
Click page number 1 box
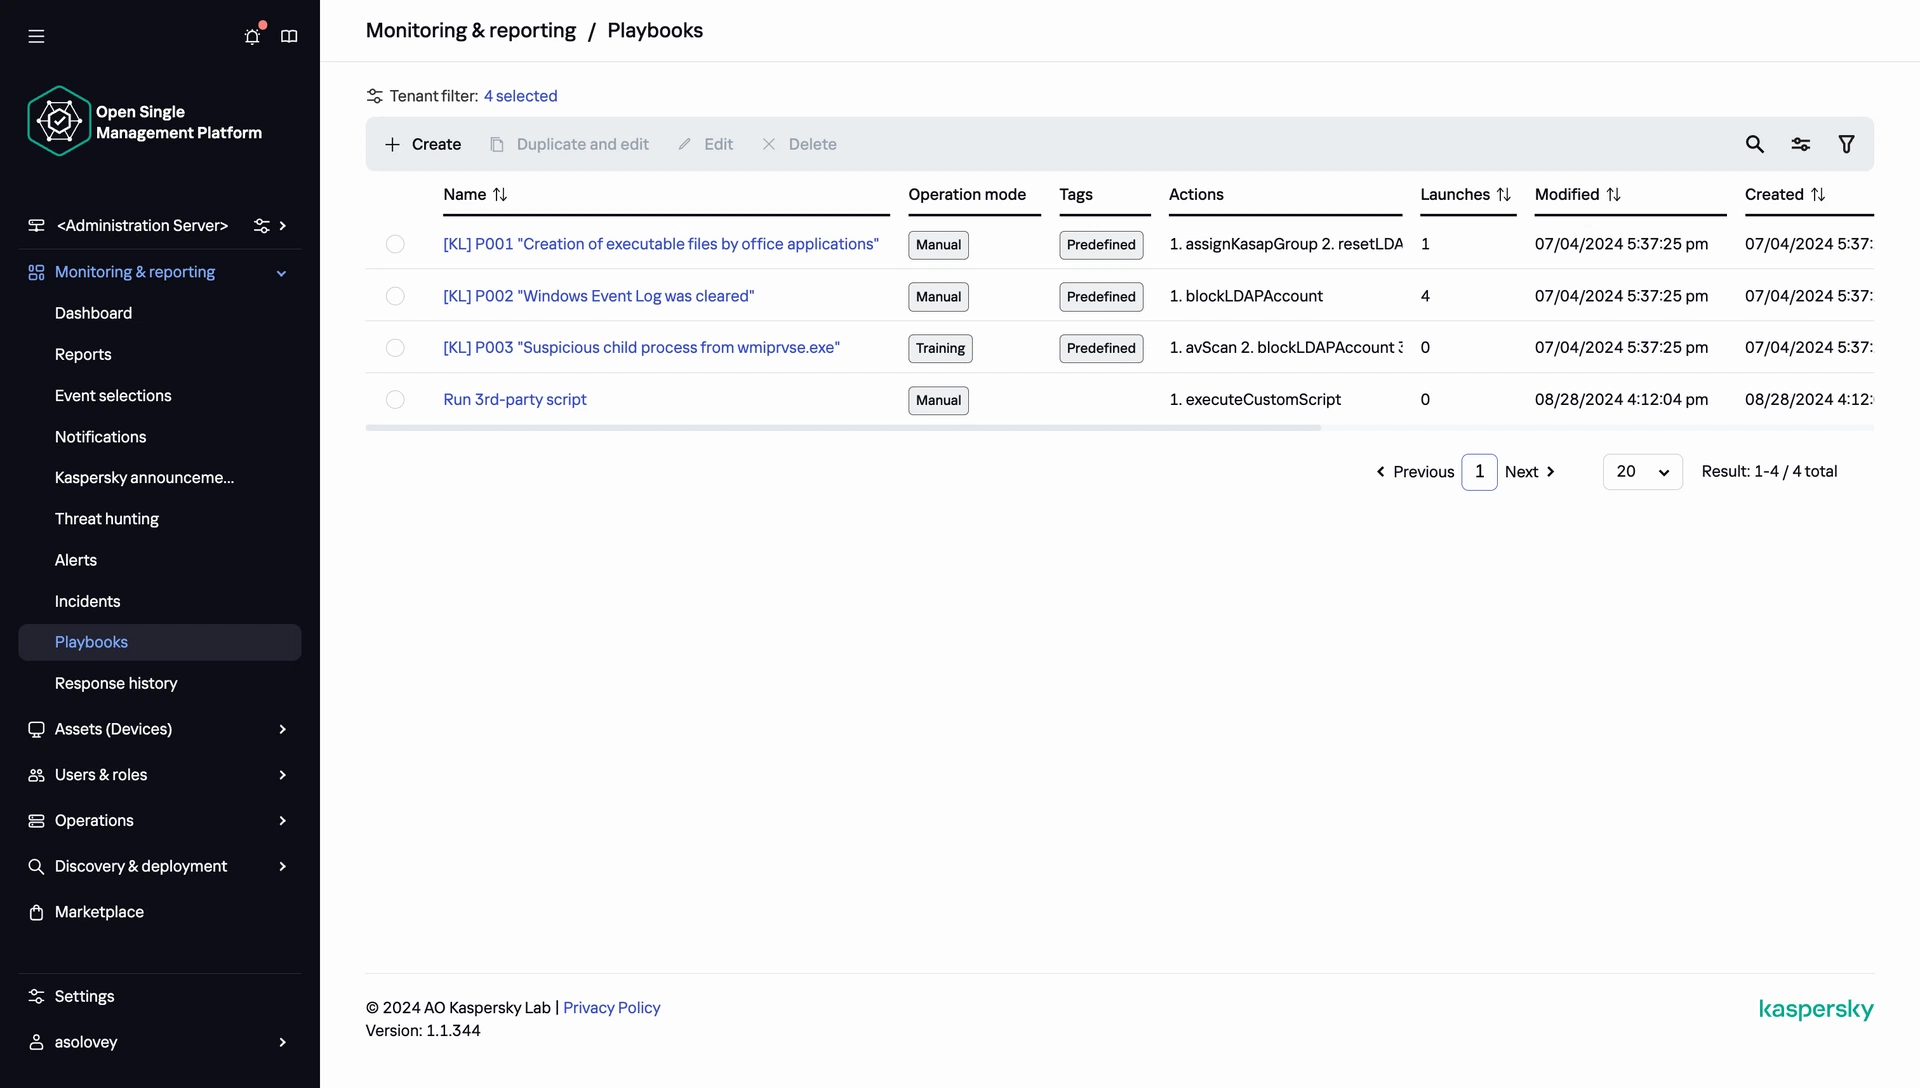pos(1479,472)
